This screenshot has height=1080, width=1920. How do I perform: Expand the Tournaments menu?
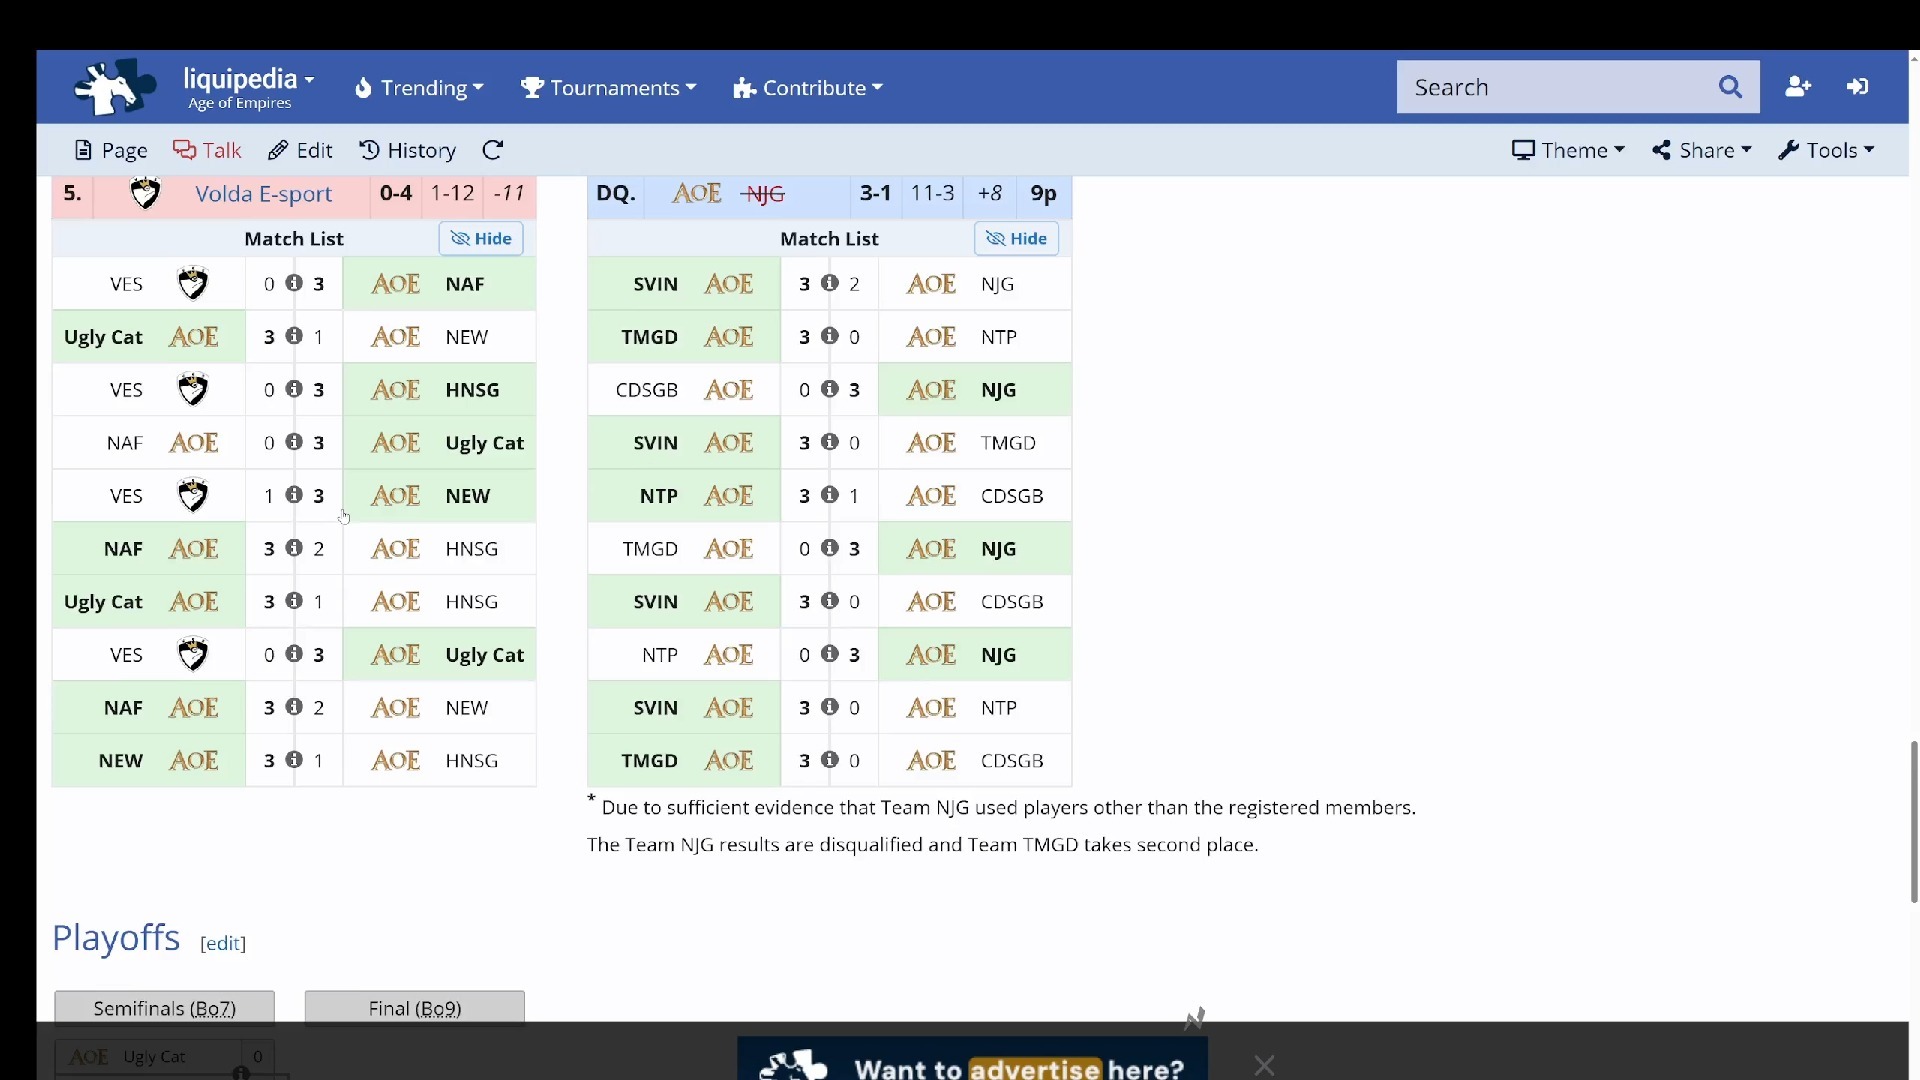coord(608,88)
